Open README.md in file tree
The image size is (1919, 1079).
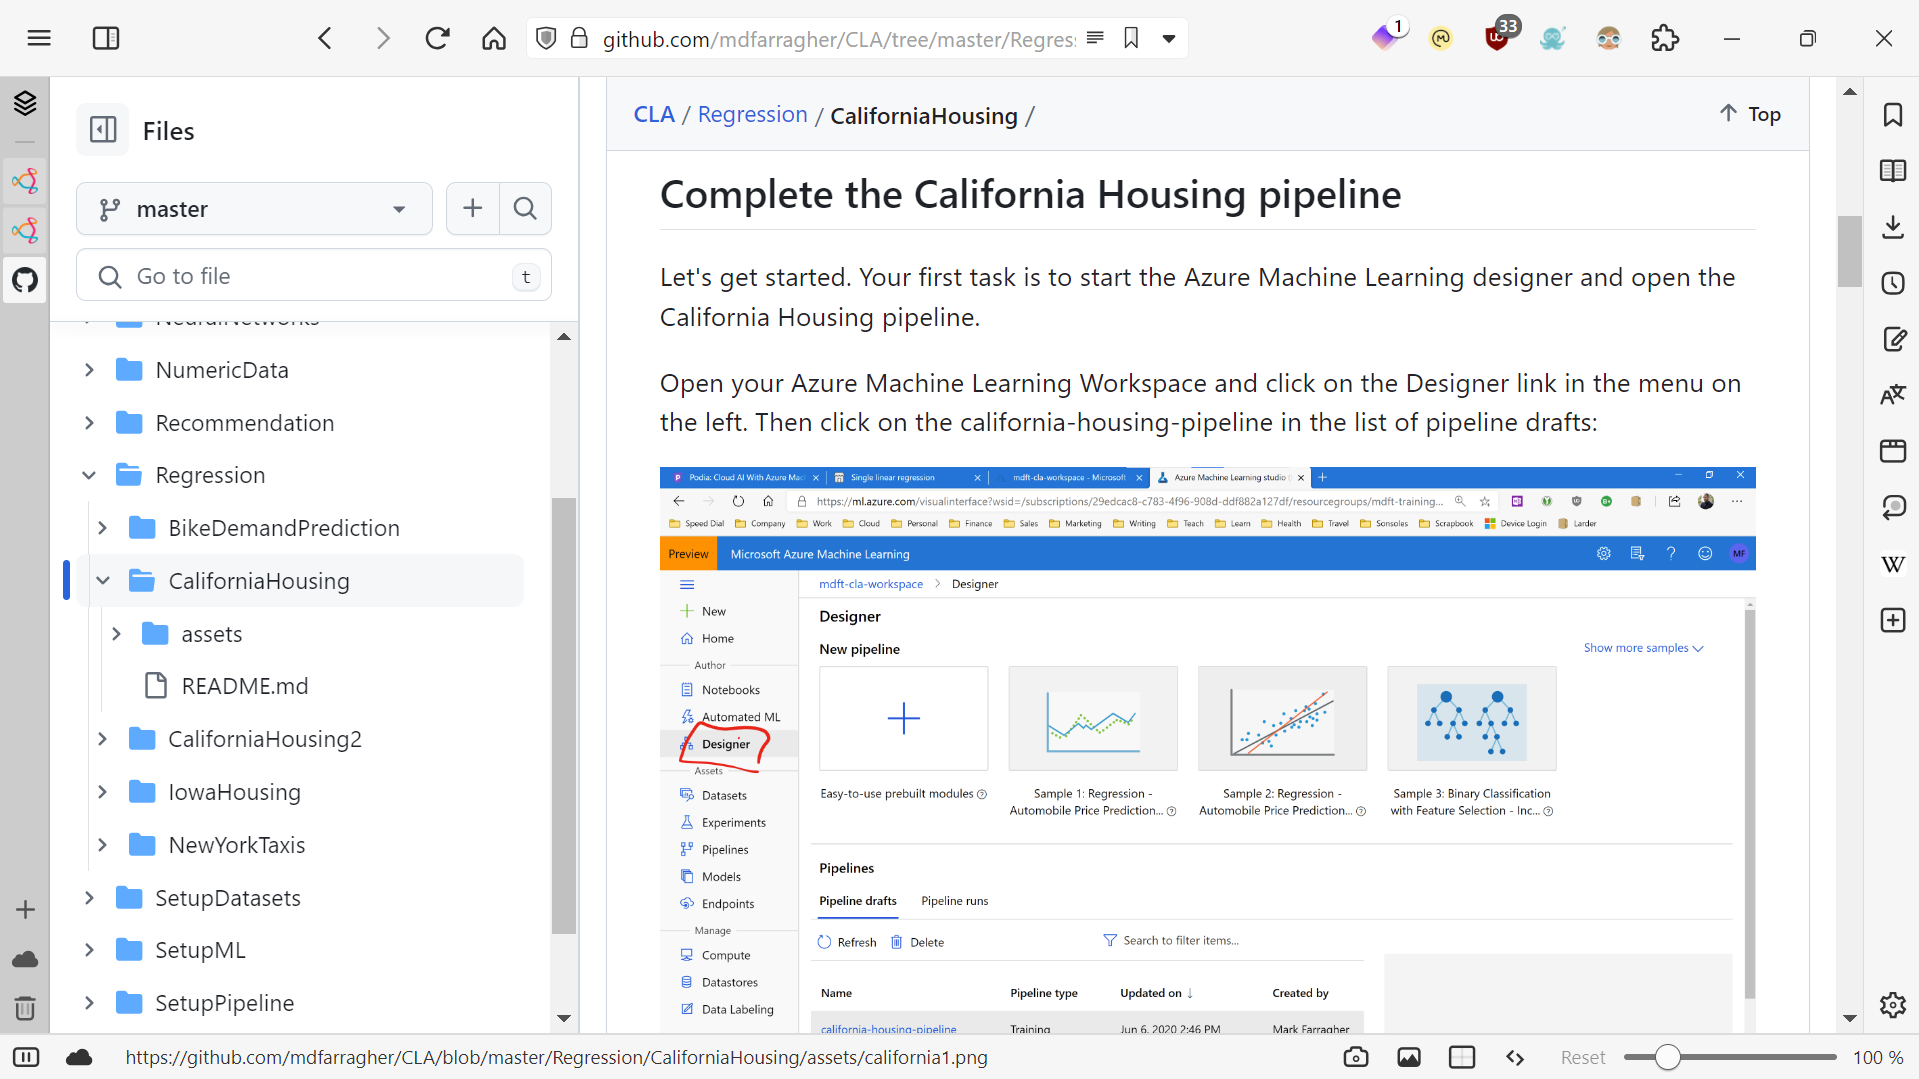pyautogui.click(x=245, y=686)
